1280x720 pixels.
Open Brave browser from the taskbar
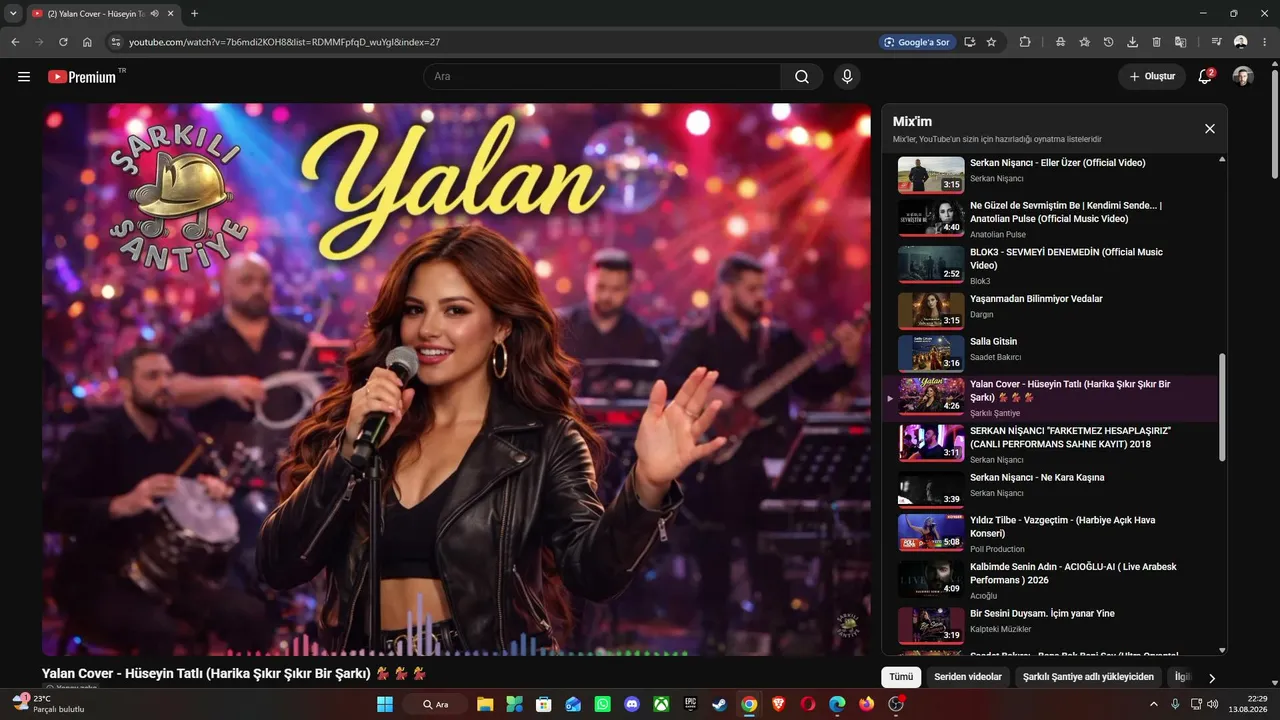pyautogui.click(x=778, y=704)
